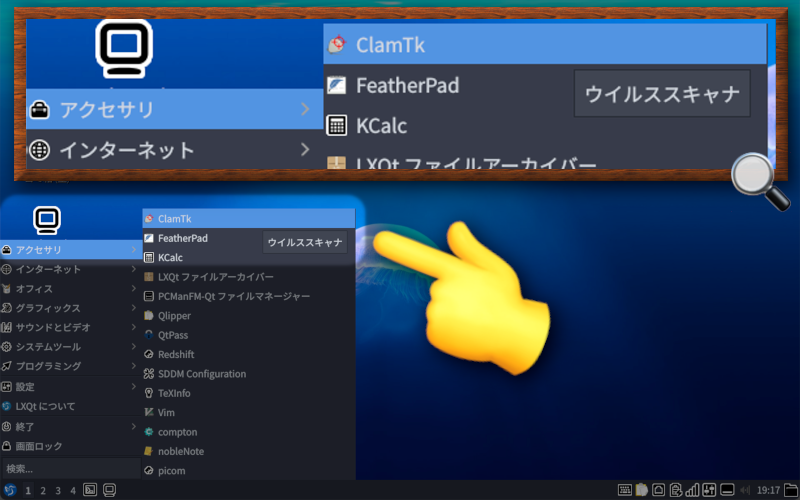This screenshot has width=800, height=500.
Task: Click the Vim icon in the Accessories list
Action: pyautogui.click(x=149, y=413)
